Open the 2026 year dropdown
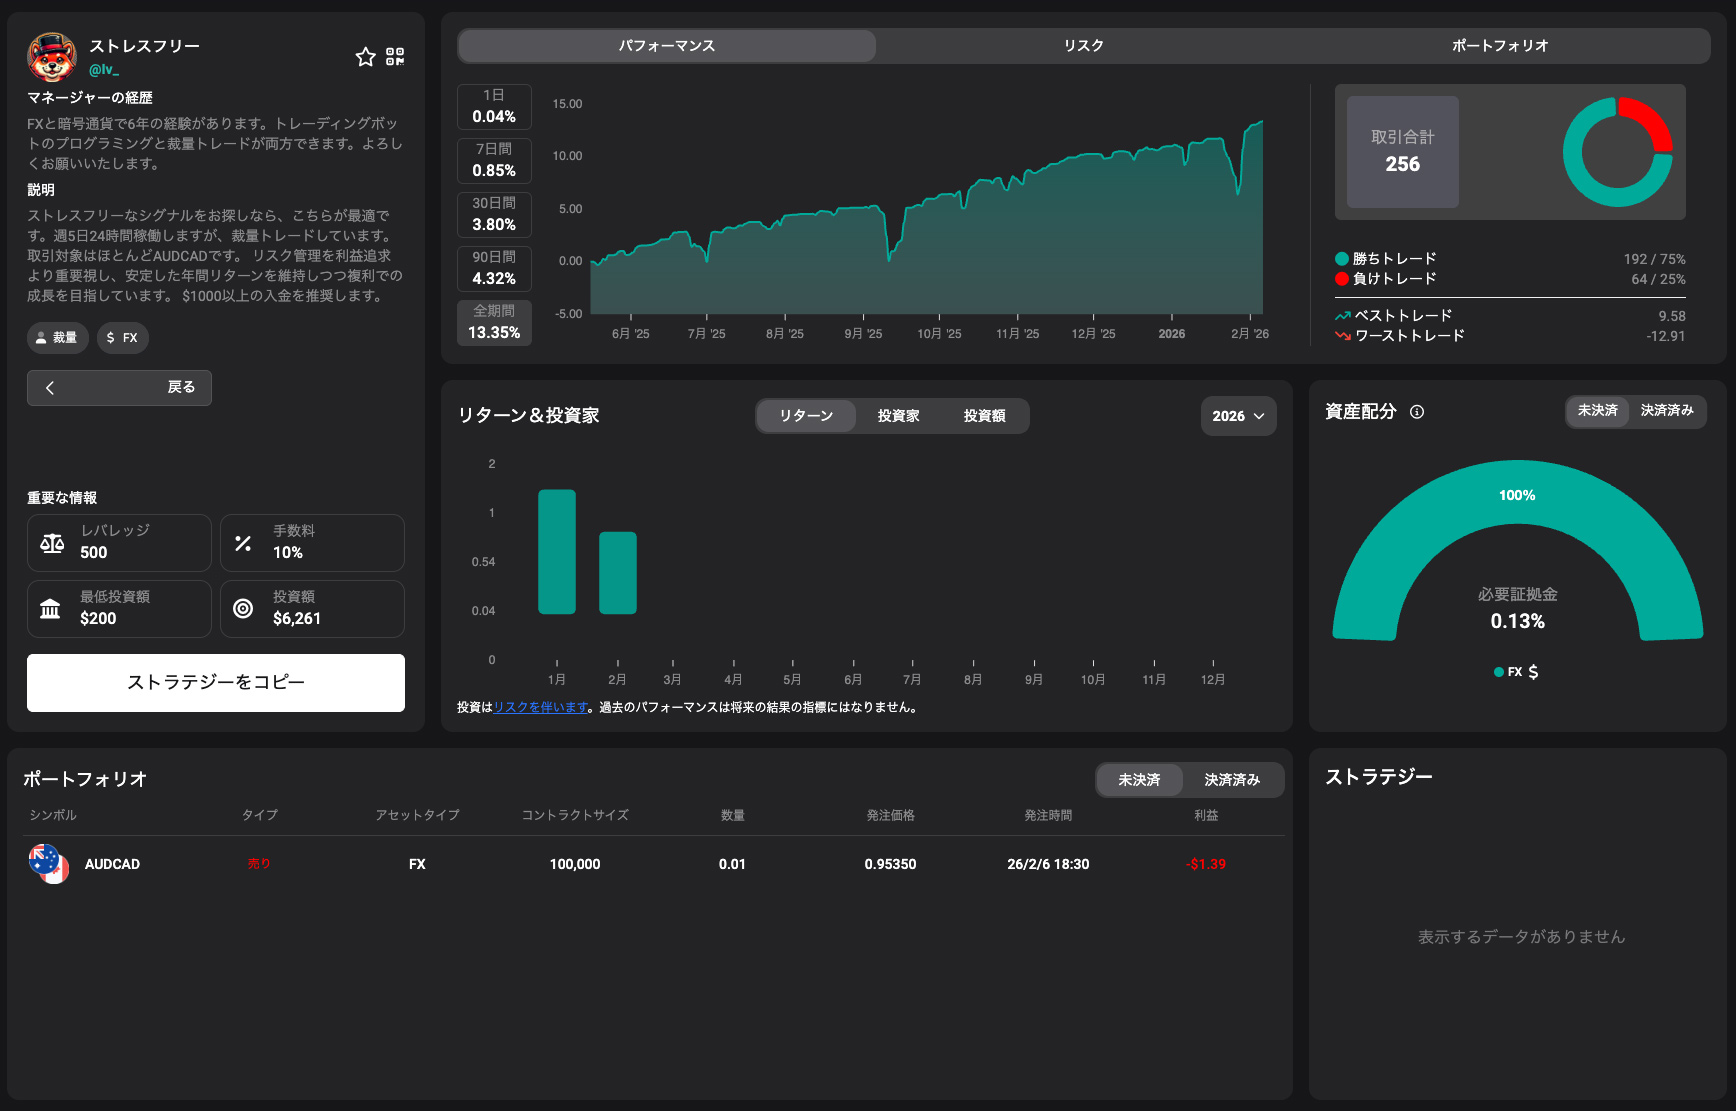The image size is (1736, 1111). point(1237,416)
